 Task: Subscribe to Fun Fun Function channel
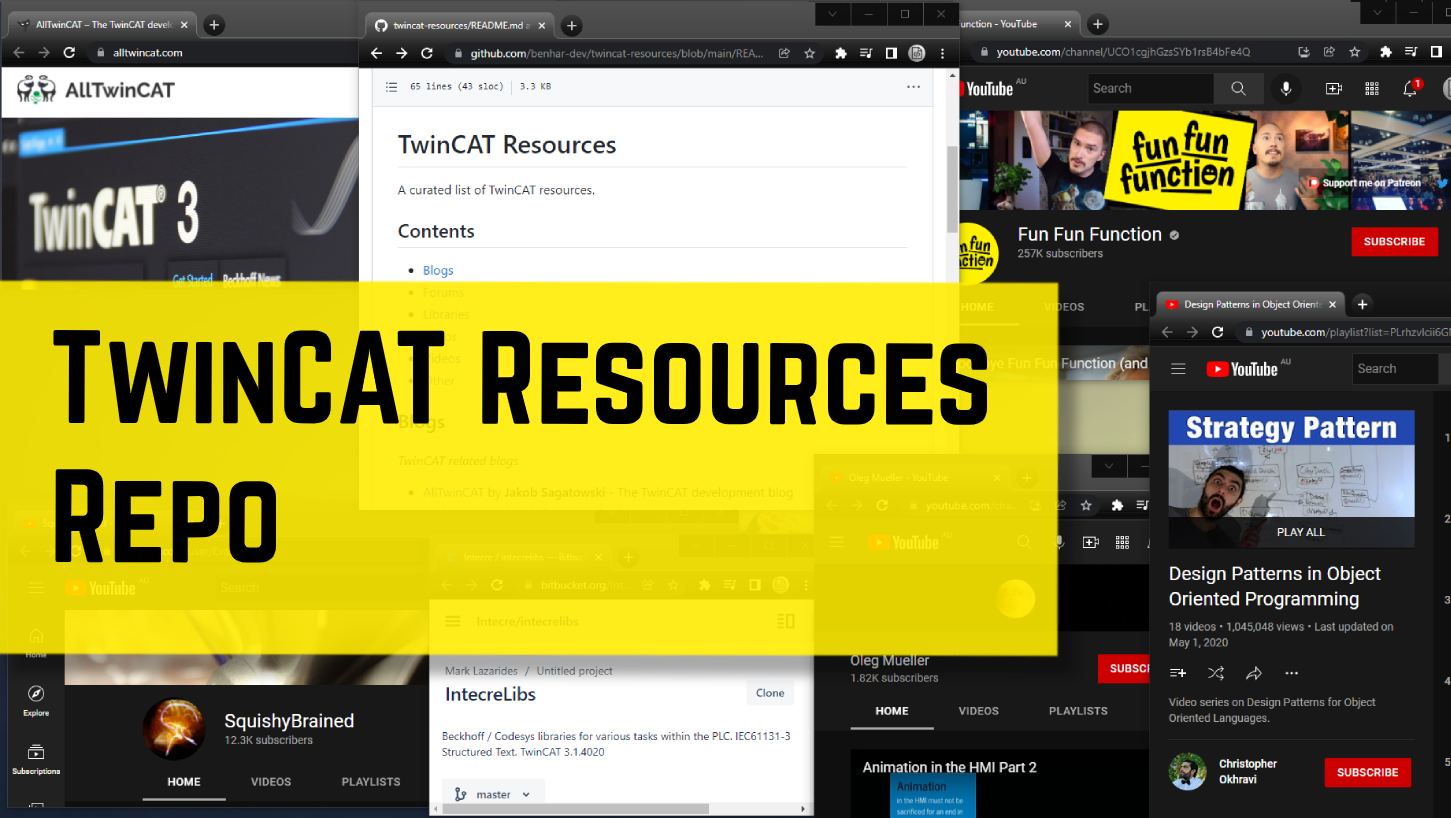point(1394,242)
